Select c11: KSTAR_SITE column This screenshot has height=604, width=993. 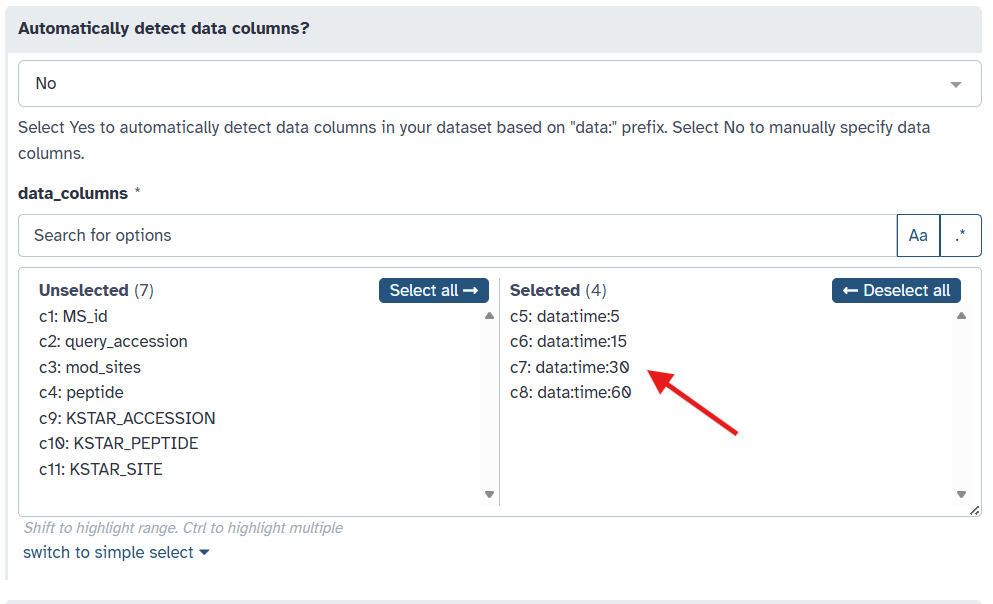click(101, 469)
